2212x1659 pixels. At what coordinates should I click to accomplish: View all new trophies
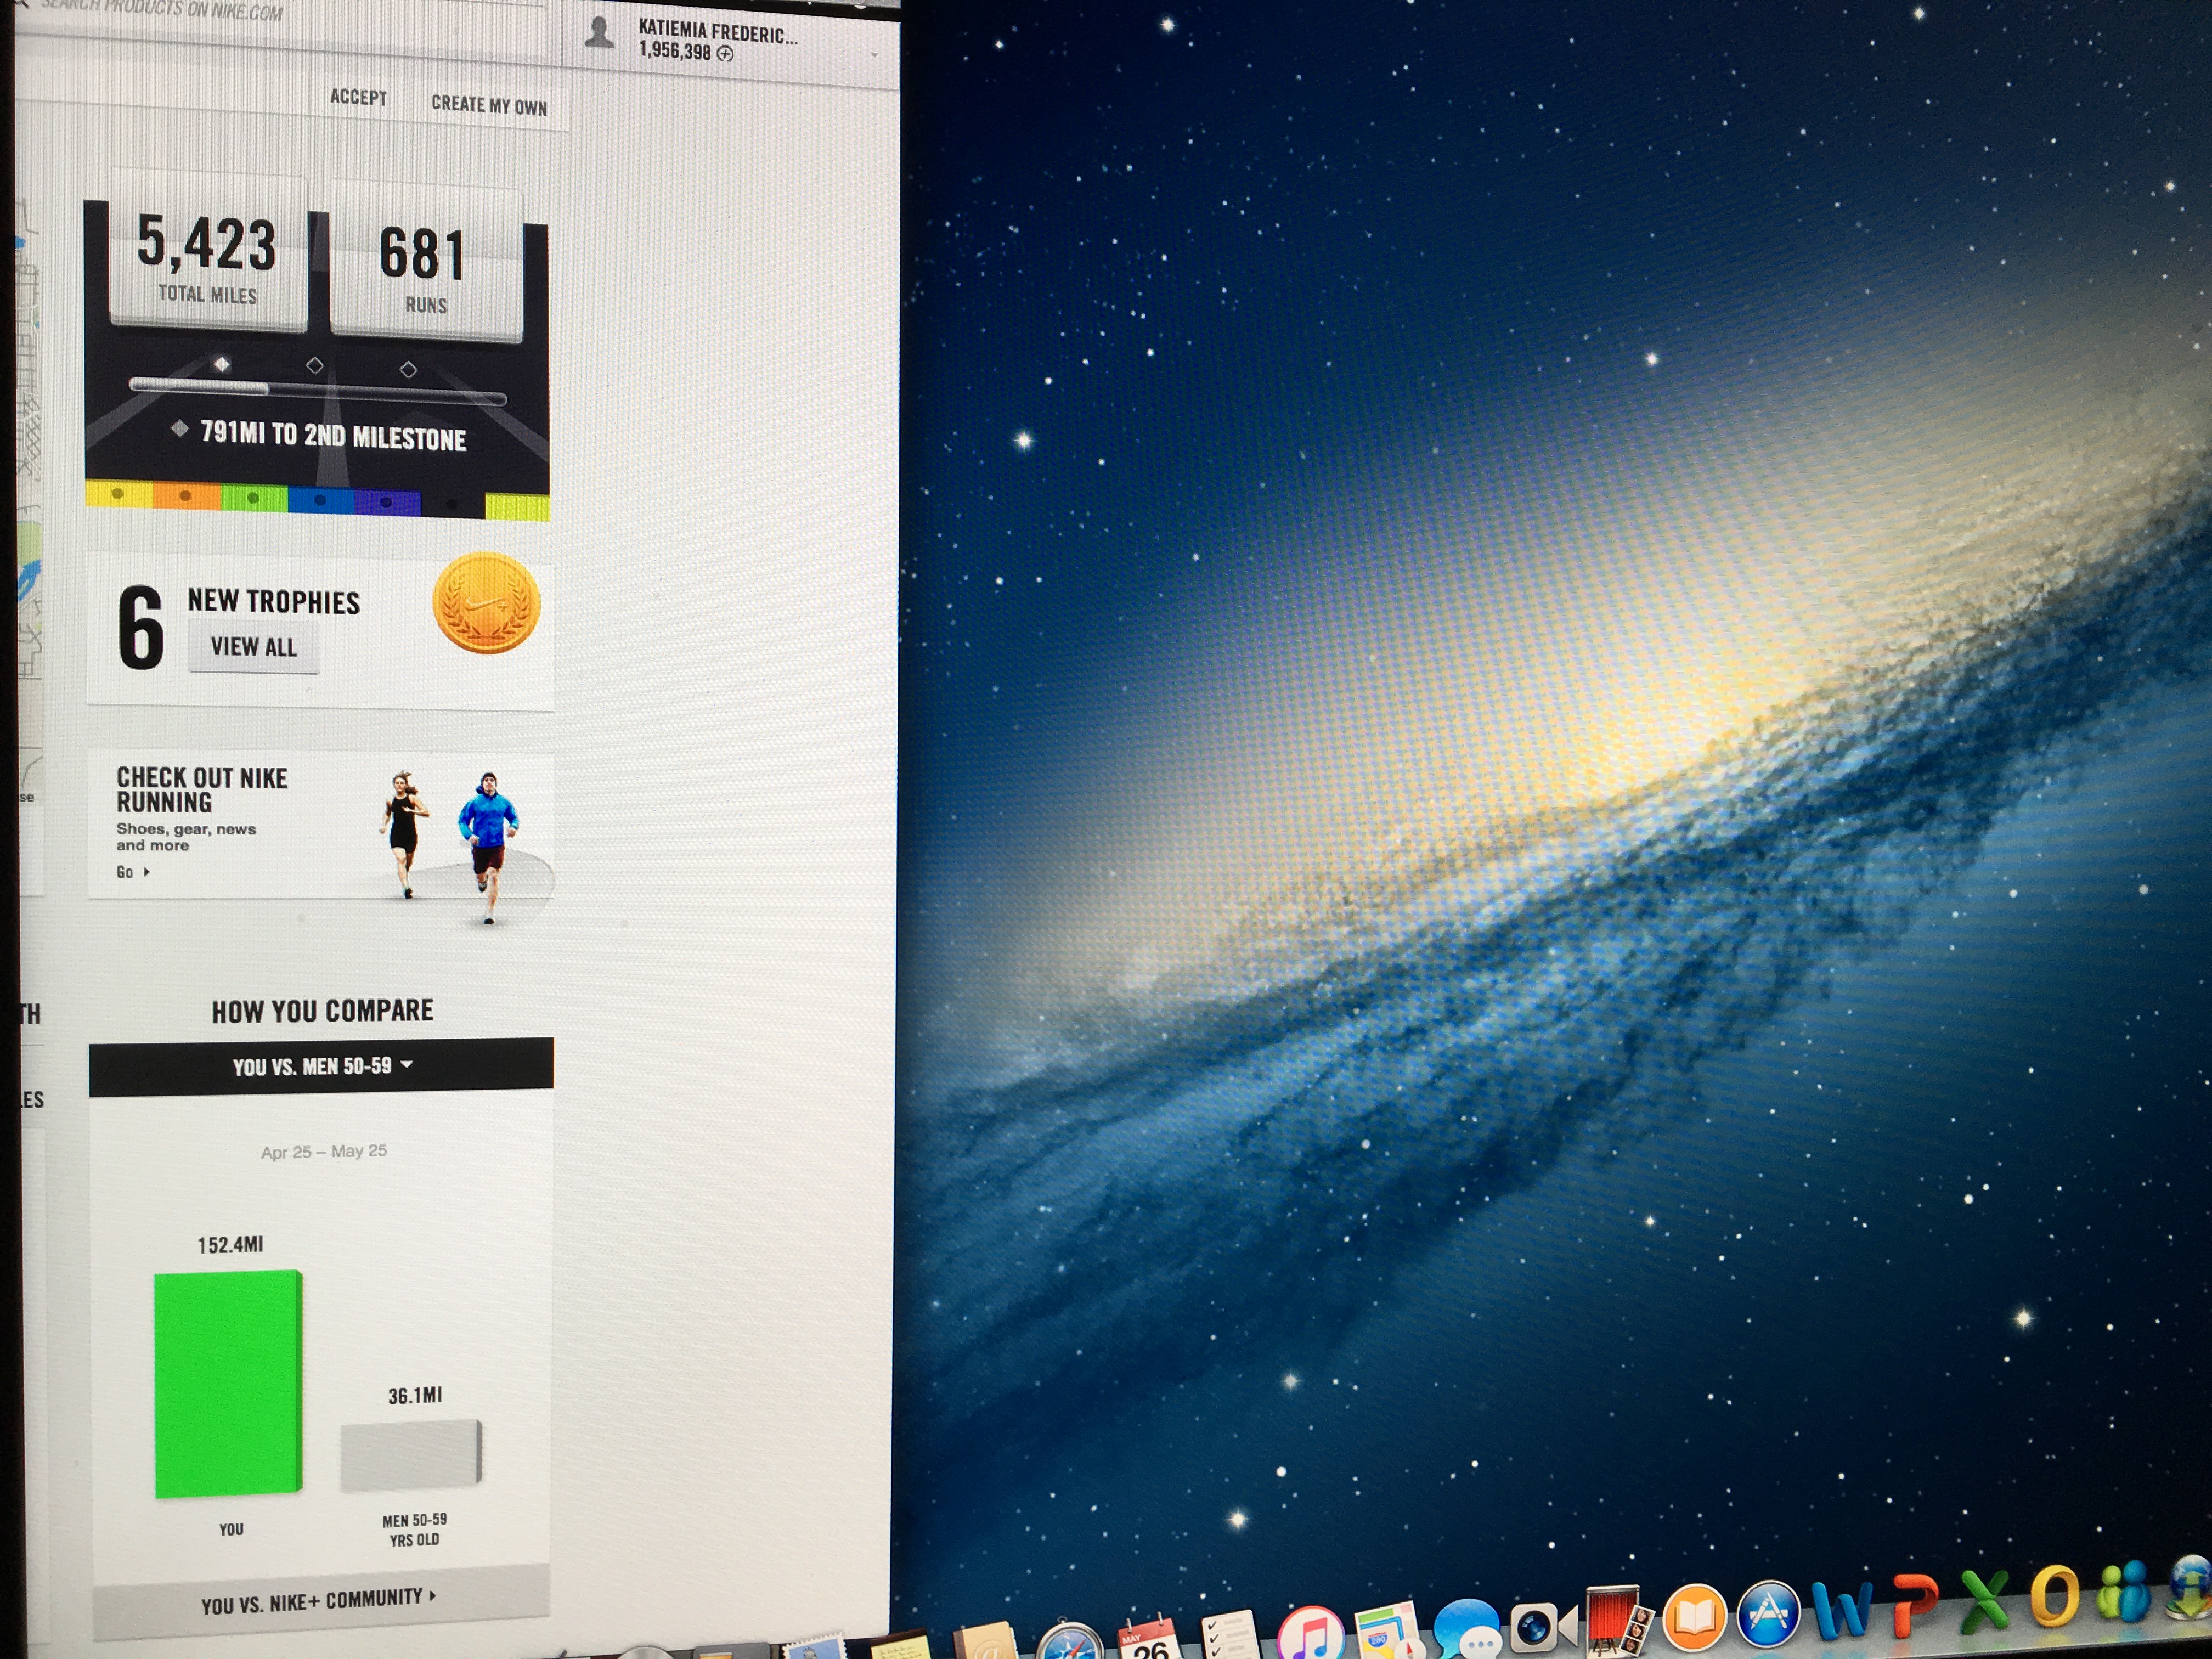pos(253,647)
